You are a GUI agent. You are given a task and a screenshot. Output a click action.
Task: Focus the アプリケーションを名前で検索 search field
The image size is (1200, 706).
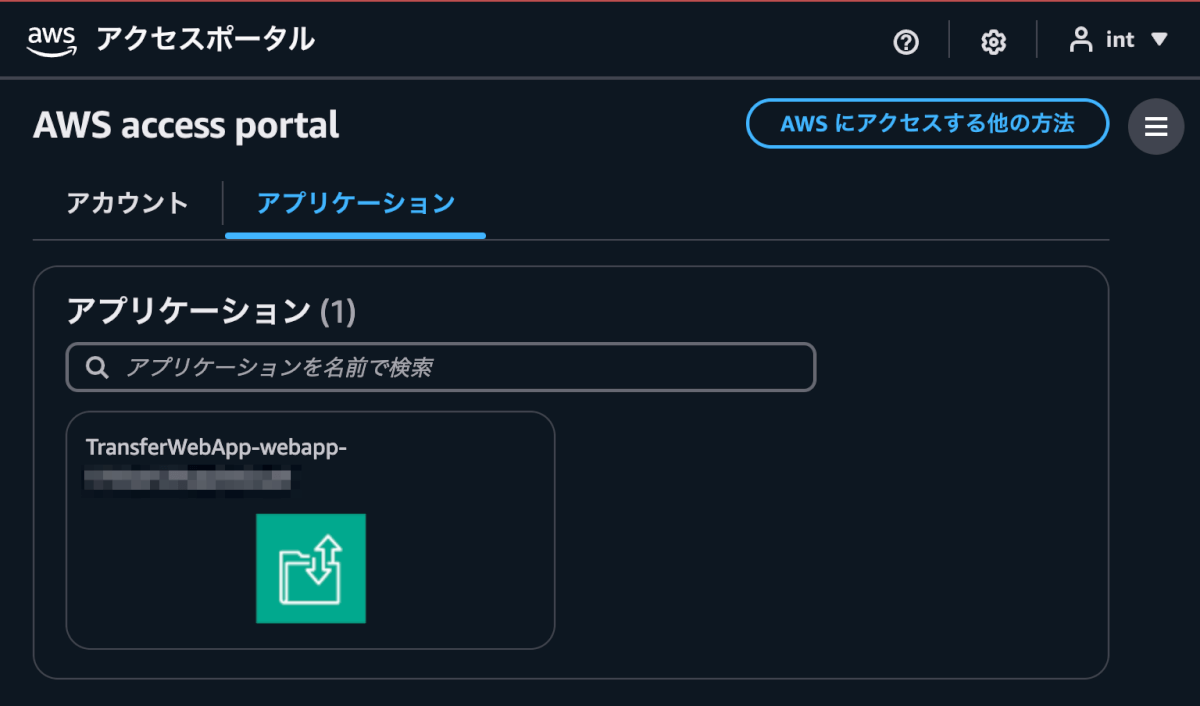point(441,367)
